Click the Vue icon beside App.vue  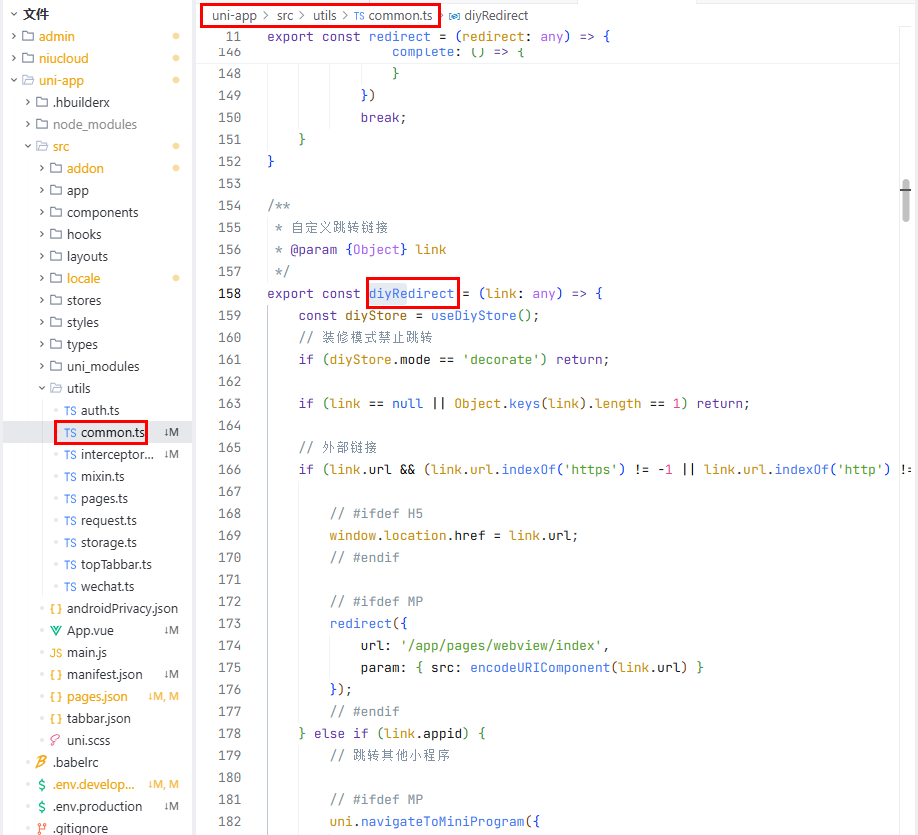(56, 630)
